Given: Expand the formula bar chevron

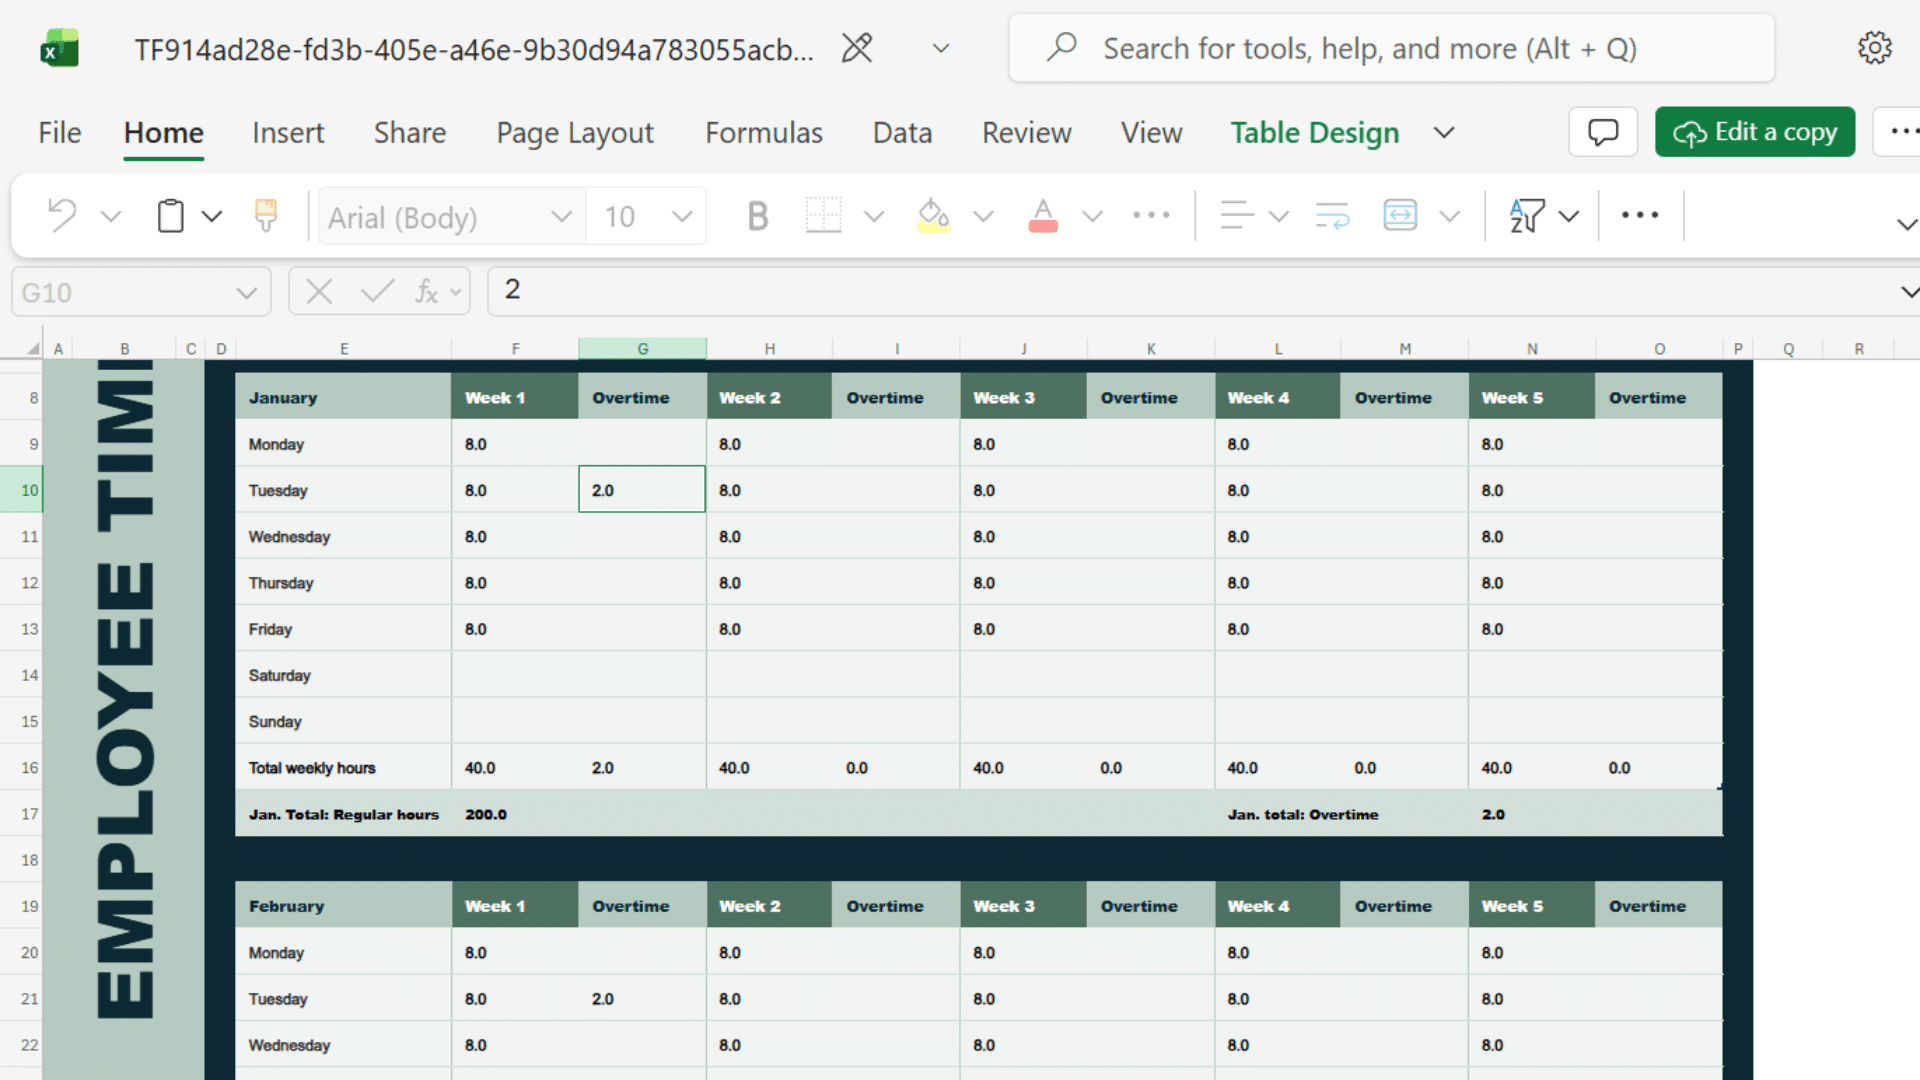Looking at the screenshot, I should coord(1908,292).
